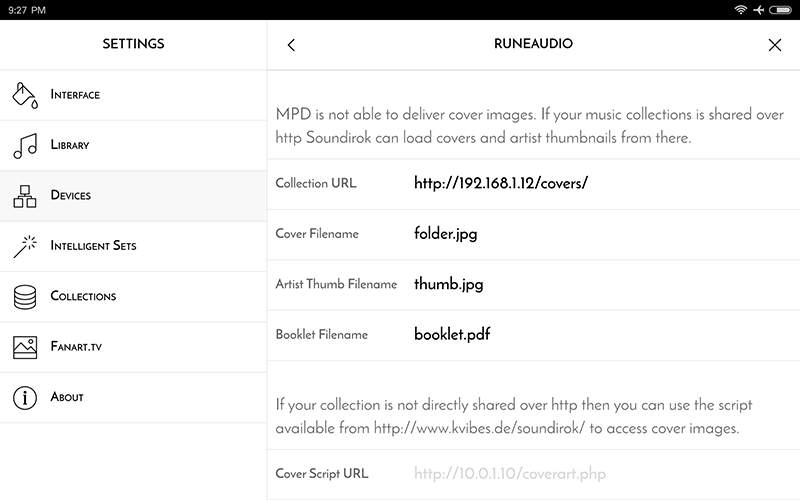This screenshot has width=800, height=500.
Task: Click the info circle About icon
Action: 25,397
